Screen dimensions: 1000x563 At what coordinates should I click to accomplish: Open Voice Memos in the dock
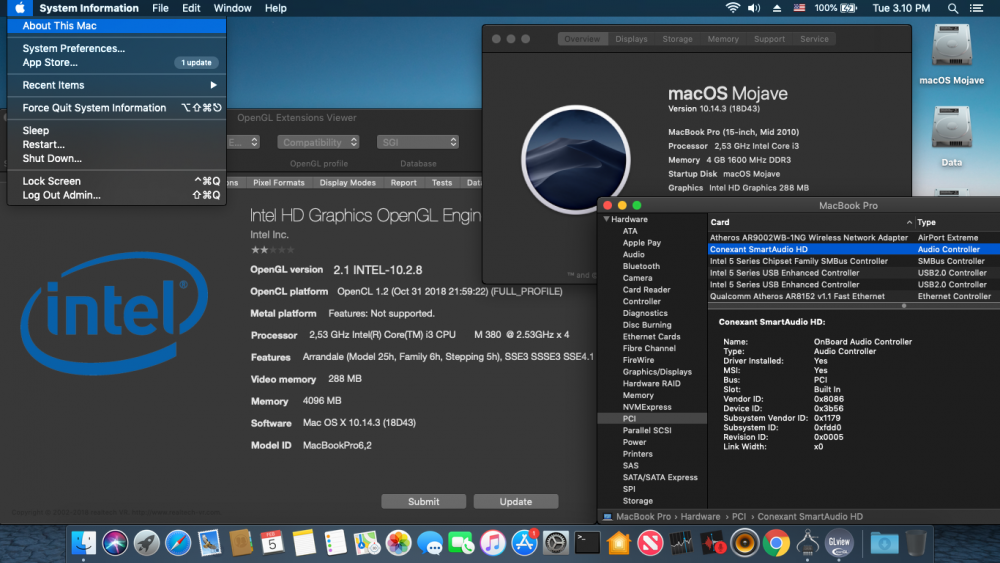coord(713,543)
